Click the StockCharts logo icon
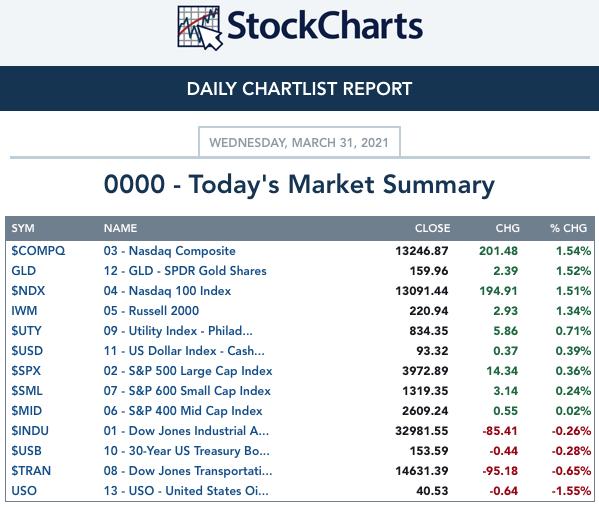Image resolution: width=599 pixels, height=507 pixels. [200, 28]
